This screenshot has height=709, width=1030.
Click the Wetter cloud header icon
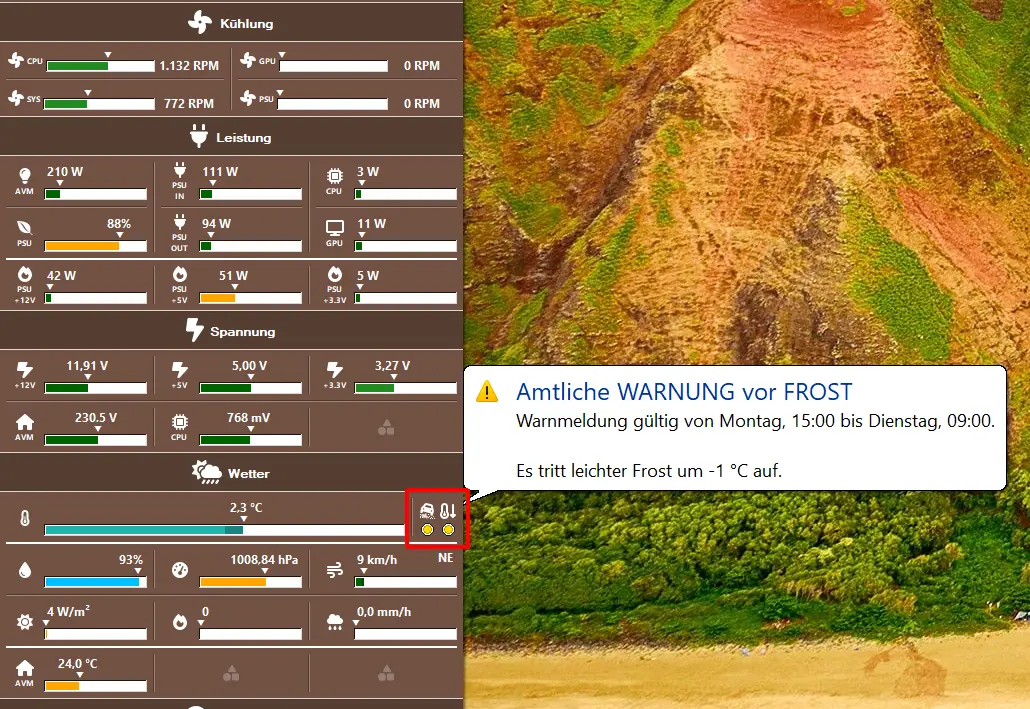[x=207, y=472]
